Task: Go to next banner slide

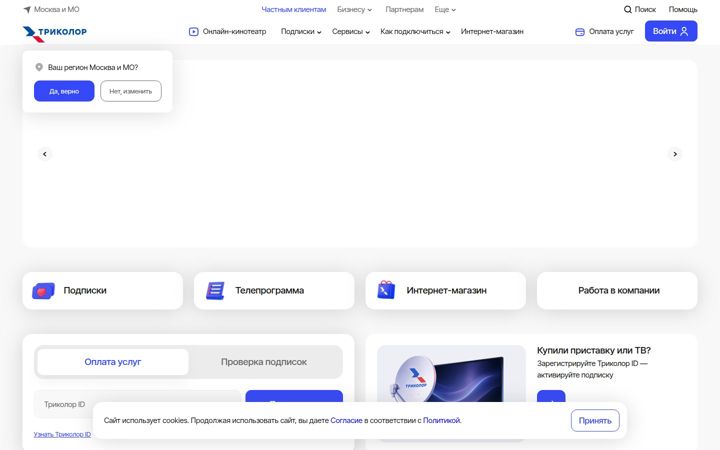Action: click(x=675, y=154)
